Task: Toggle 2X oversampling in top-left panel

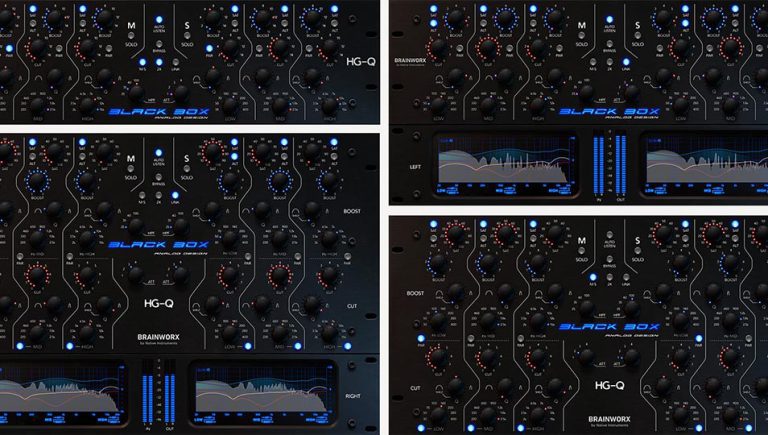Action: [159, 62]
